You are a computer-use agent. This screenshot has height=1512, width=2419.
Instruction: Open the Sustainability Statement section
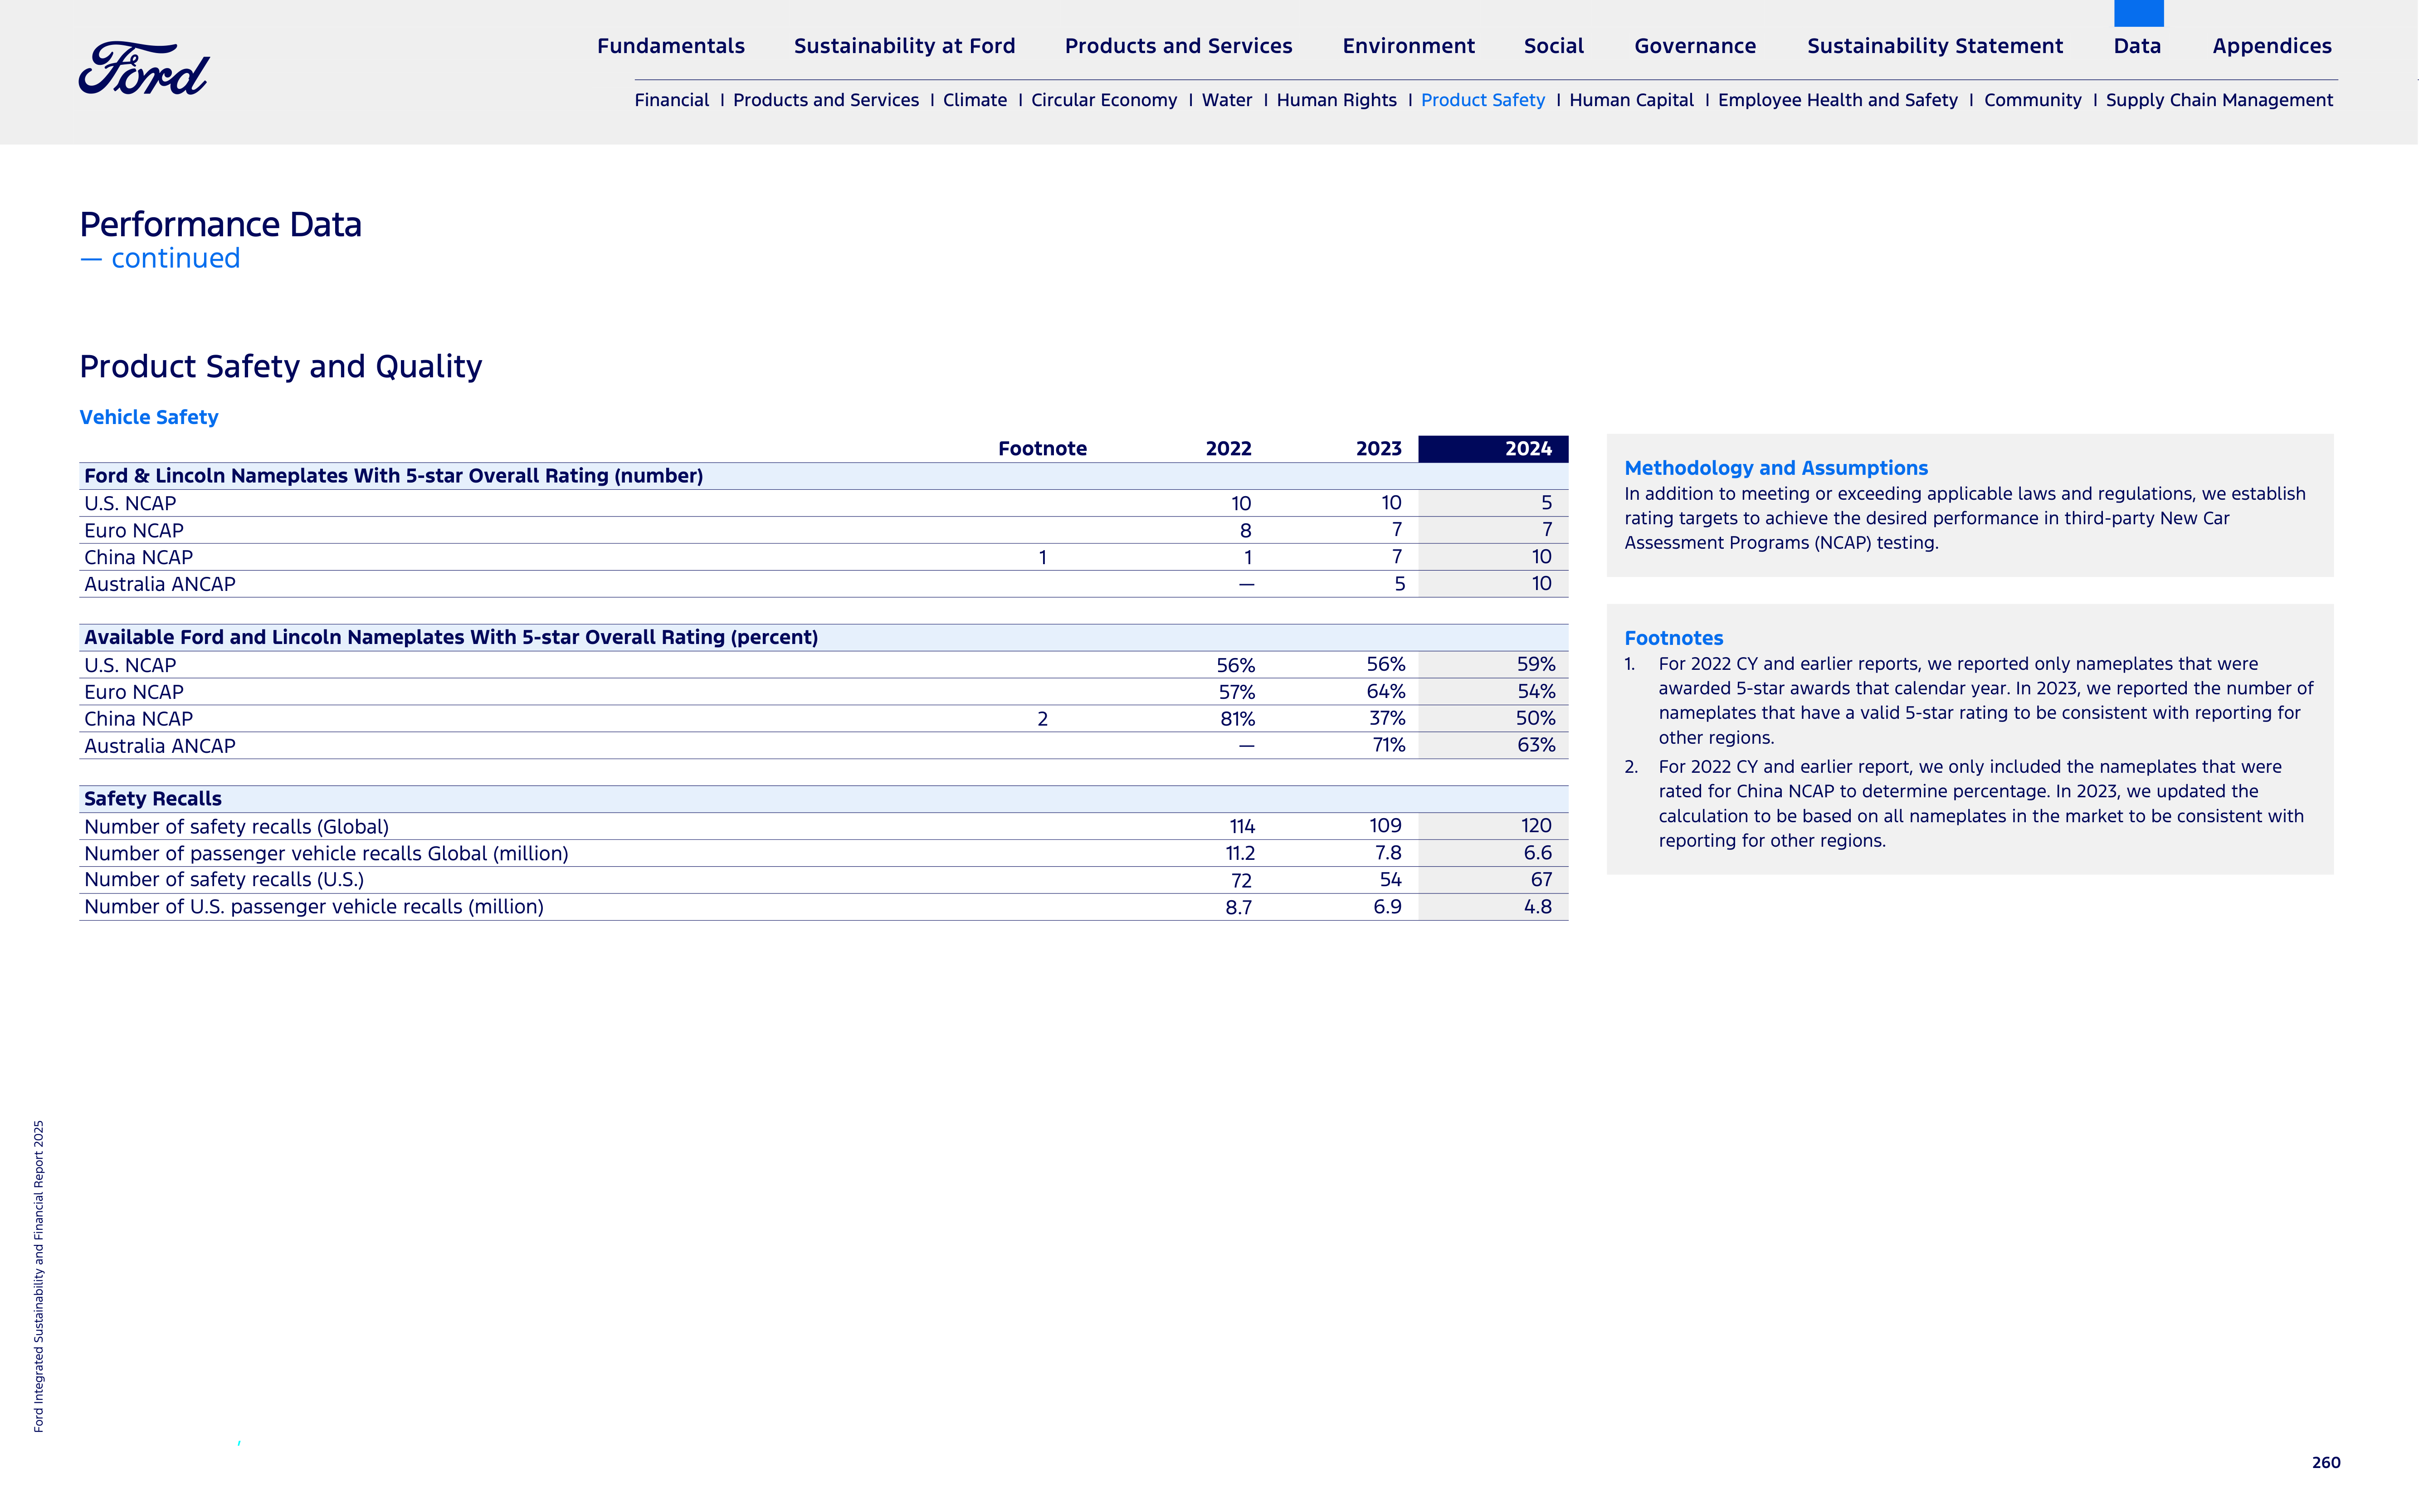(x=1935, y=46)
